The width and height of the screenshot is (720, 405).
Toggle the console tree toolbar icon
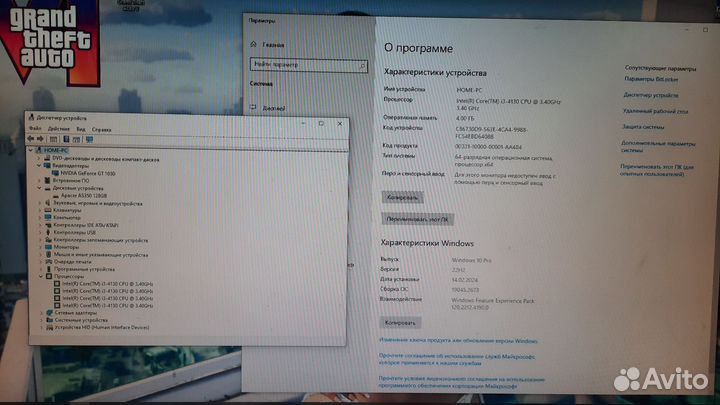click(53, 139)
